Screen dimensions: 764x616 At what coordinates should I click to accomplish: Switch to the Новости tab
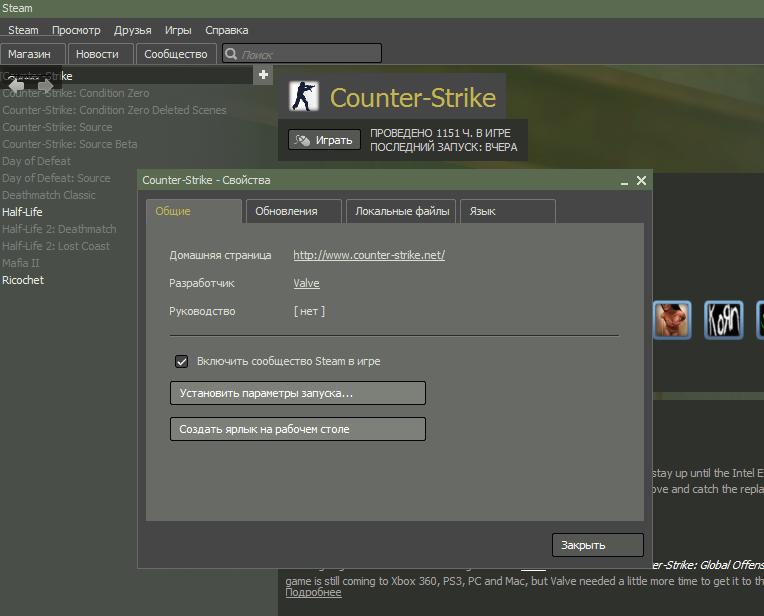pos(100,54)
